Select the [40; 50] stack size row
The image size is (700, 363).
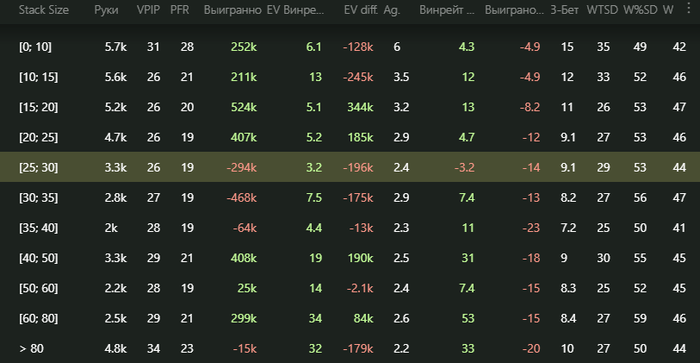(x=350, y=258)
